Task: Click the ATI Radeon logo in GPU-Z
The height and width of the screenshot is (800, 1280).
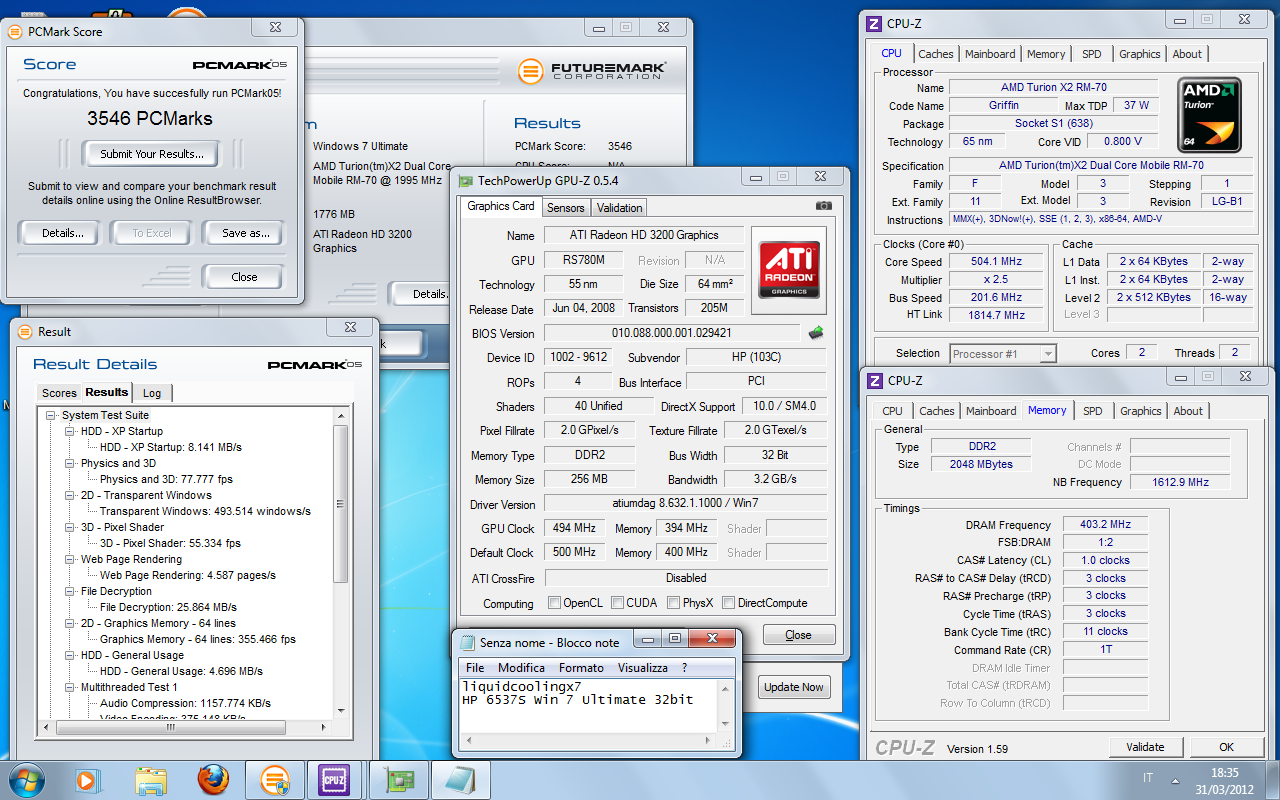Action: tap(790, 269)
